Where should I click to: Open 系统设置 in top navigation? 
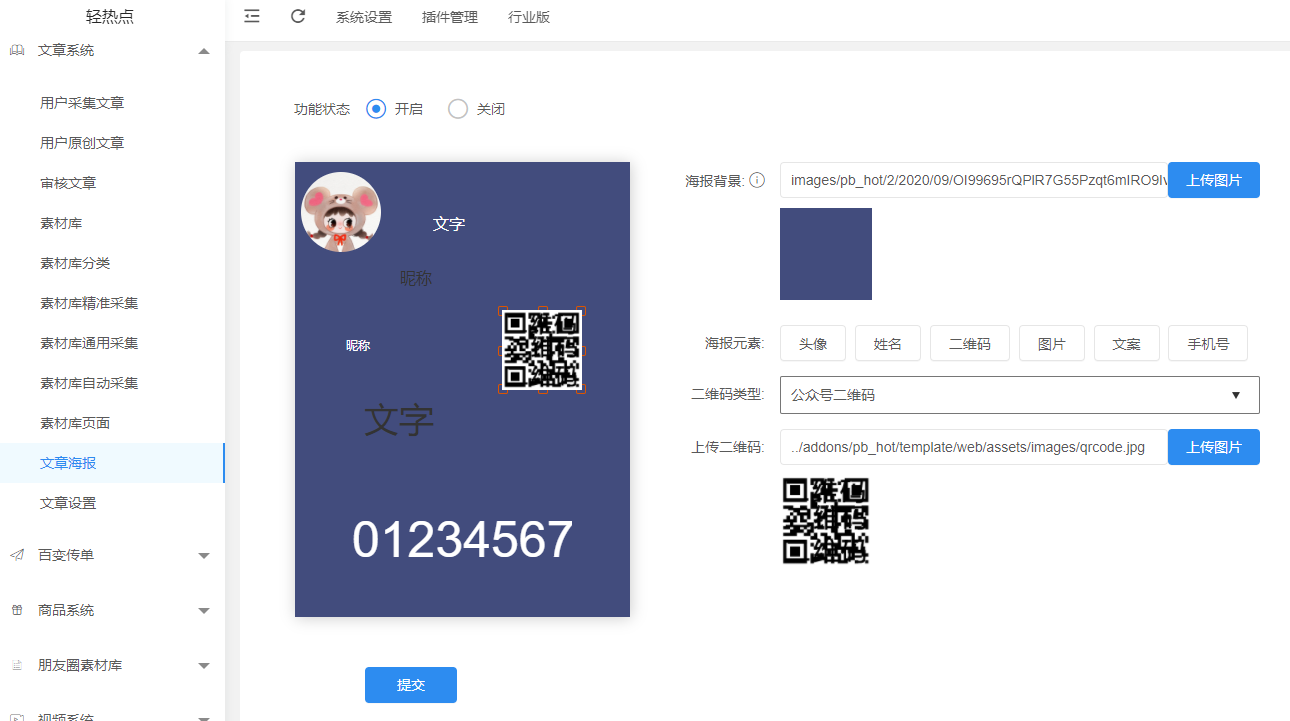(364, 17)
